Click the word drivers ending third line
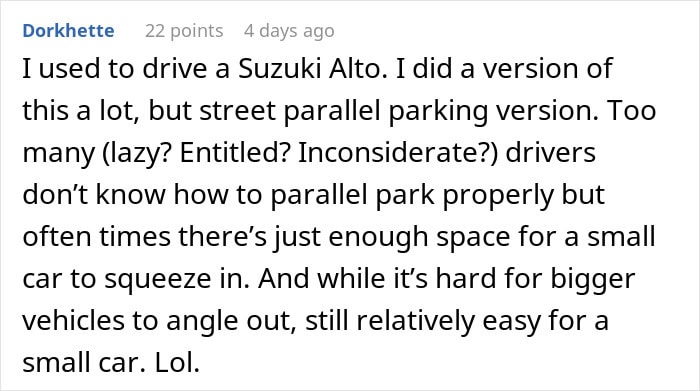 [550, 153]
